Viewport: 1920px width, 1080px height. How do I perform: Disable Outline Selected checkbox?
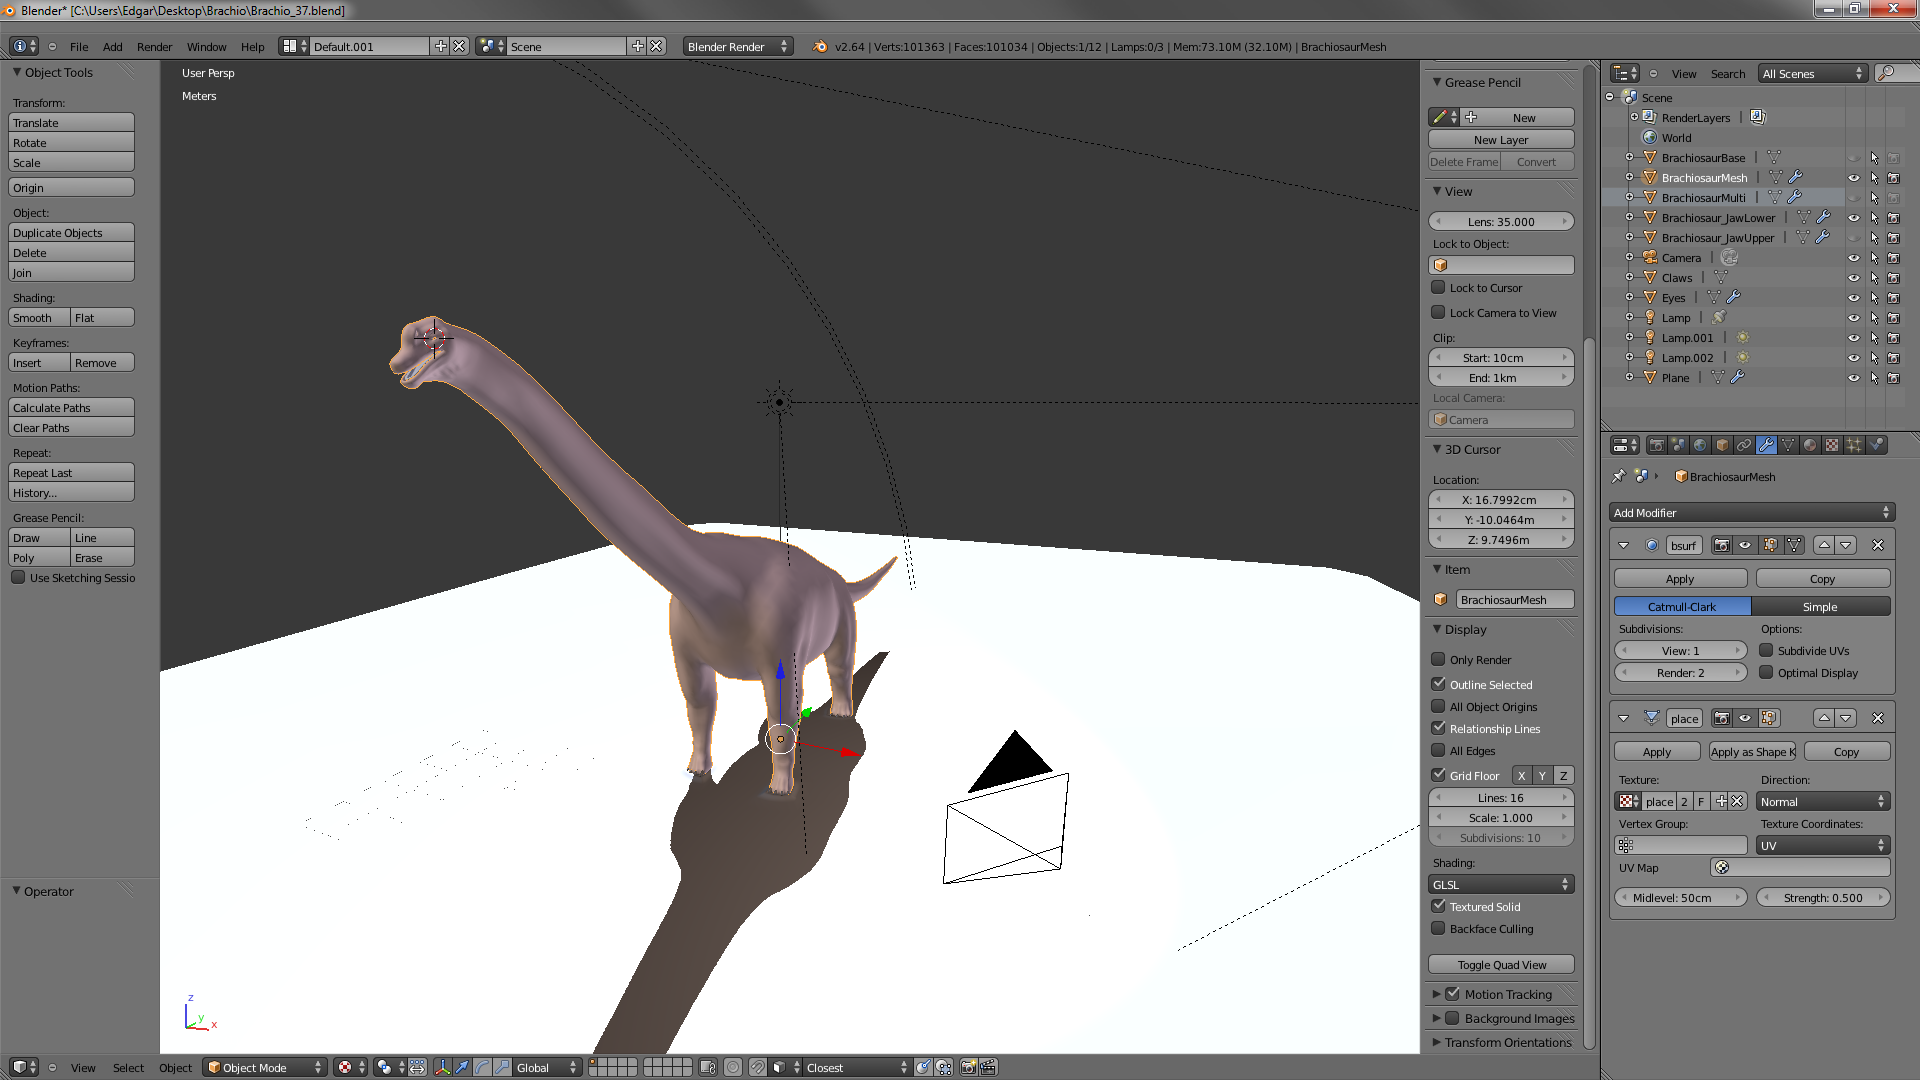[x=1438, y=684]
